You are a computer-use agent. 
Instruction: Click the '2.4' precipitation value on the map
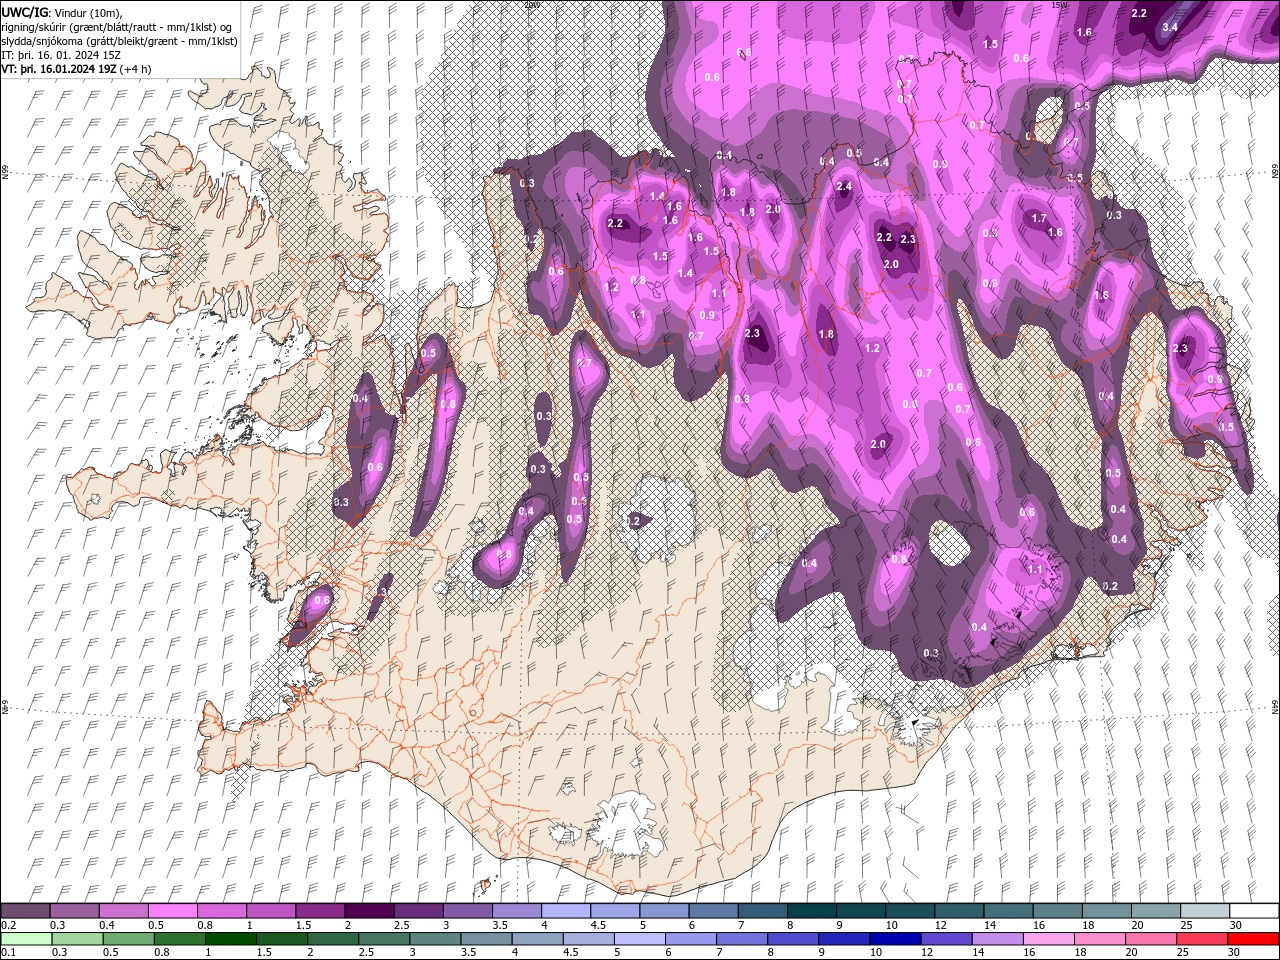click(x=844, y=187)
